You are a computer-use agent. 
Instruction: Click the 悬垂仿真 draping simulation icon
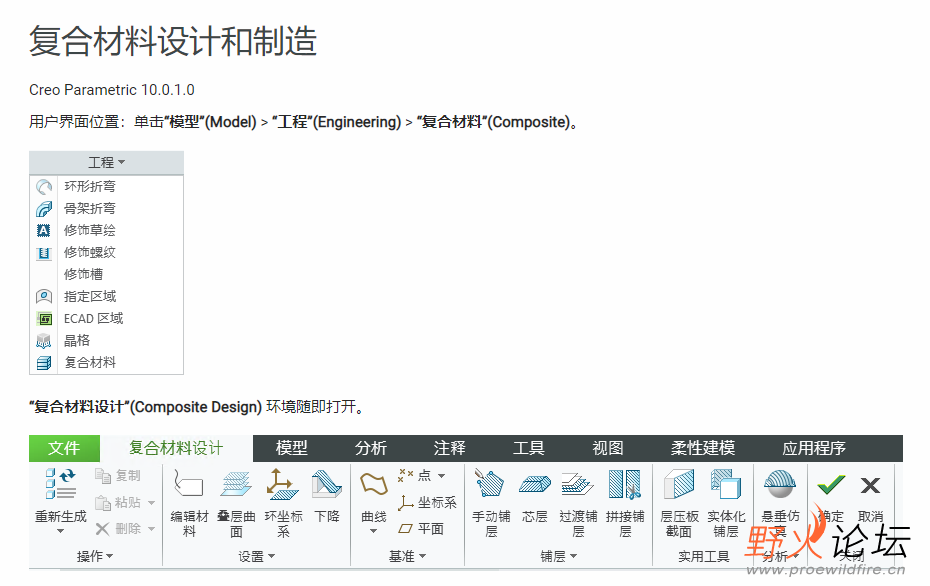point(779,484)
